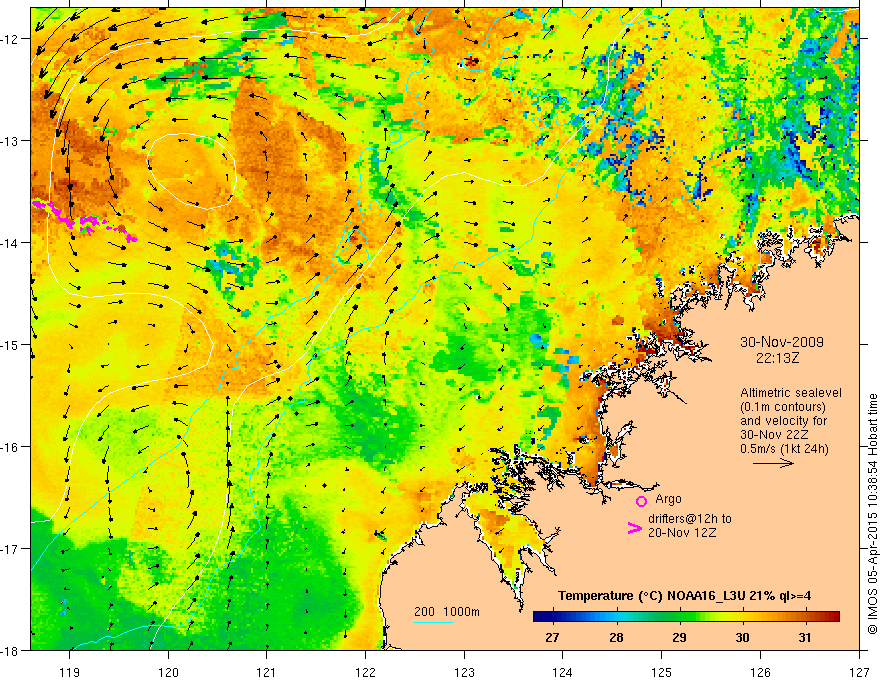Click the 0.5m/s velocity scale arrow
Image resolution: width=880 pixels, height=680 pixels.
pos(773,463)
